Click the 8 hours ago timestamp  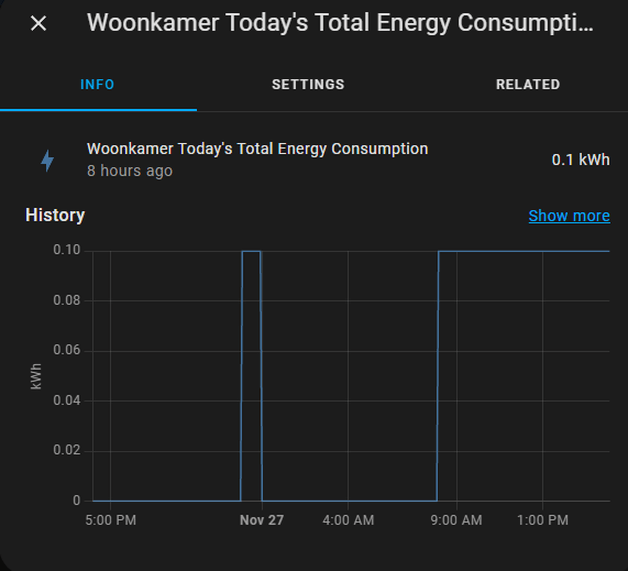click(130, 171)
